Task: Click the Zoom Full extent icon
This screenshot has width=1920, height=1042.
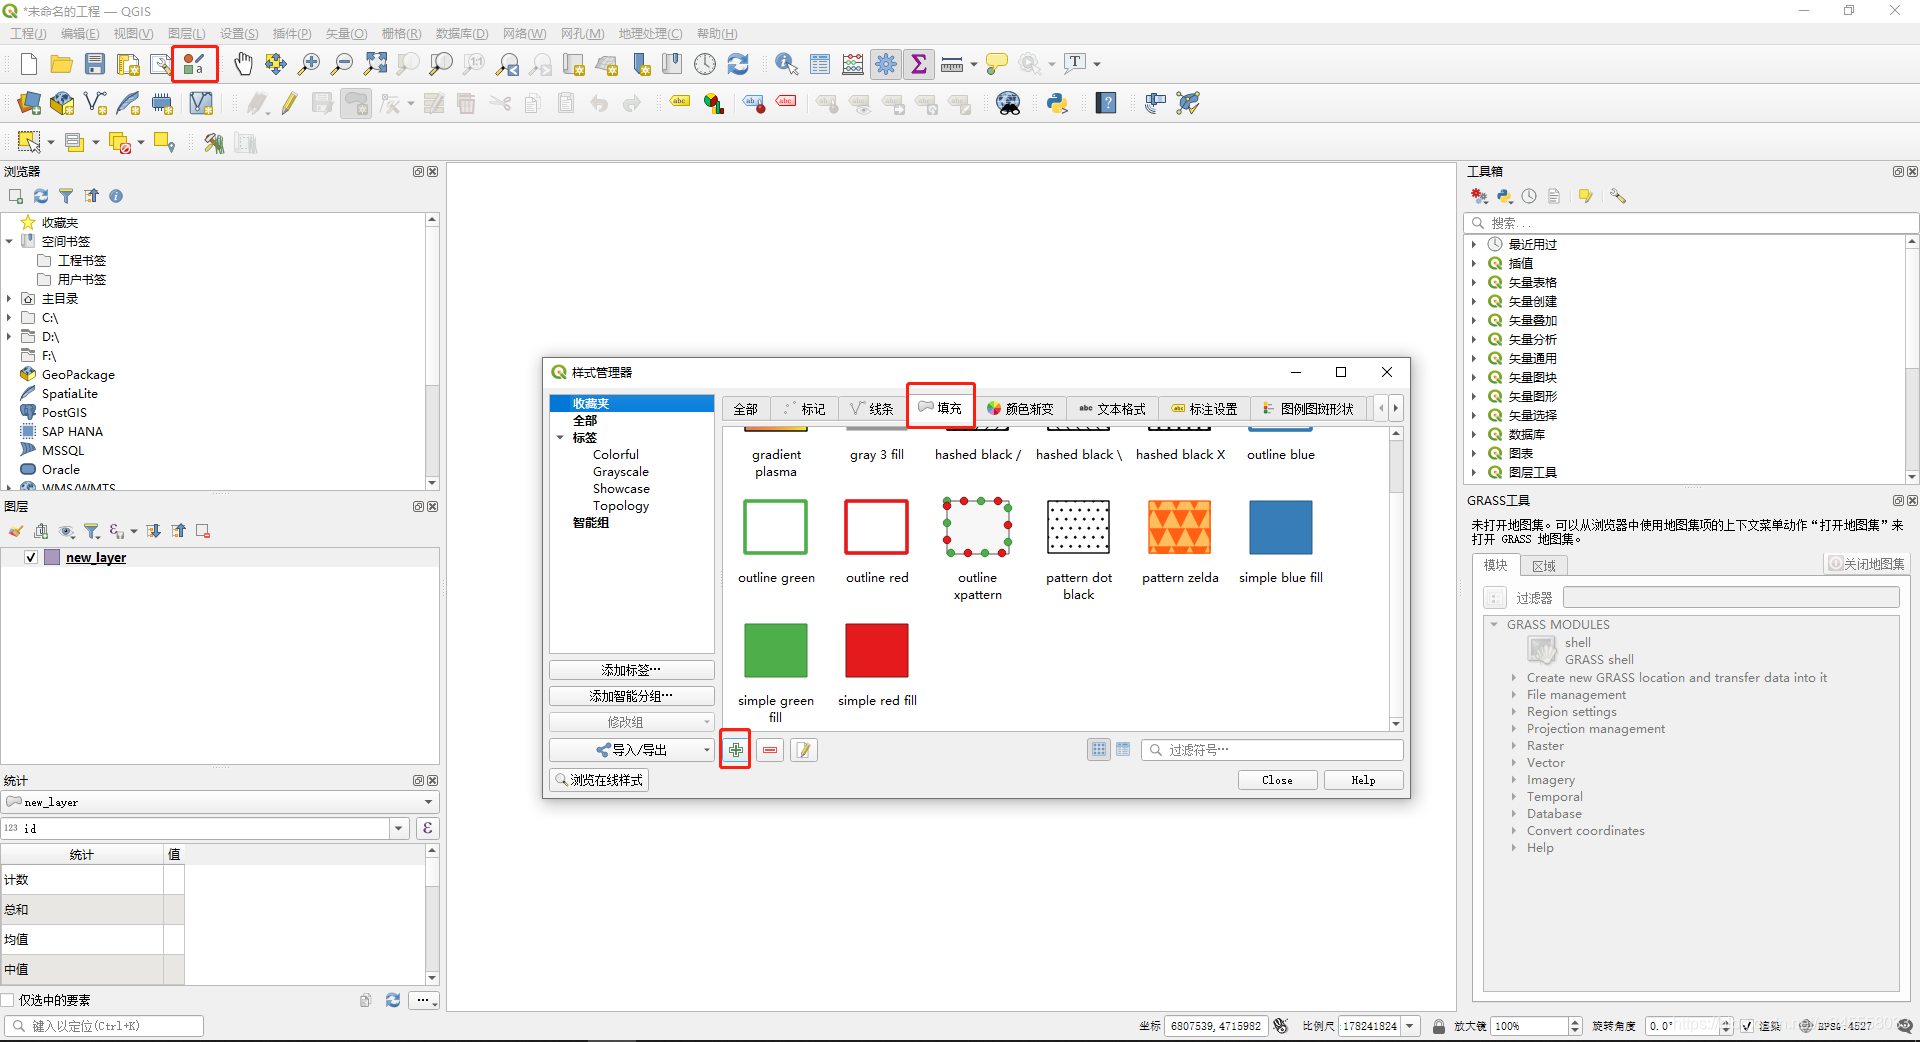Action: click(375, 64)
